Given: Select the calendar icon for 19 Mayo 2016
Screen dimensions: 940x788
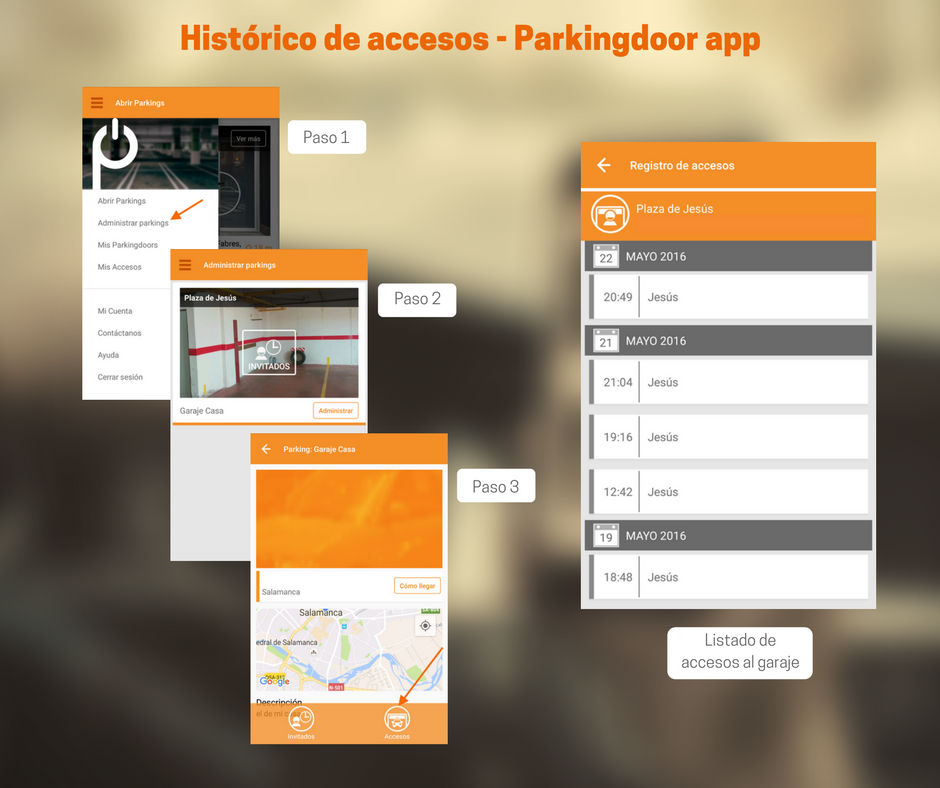Looking at the screenshot, I should click(x=605, y=535).
